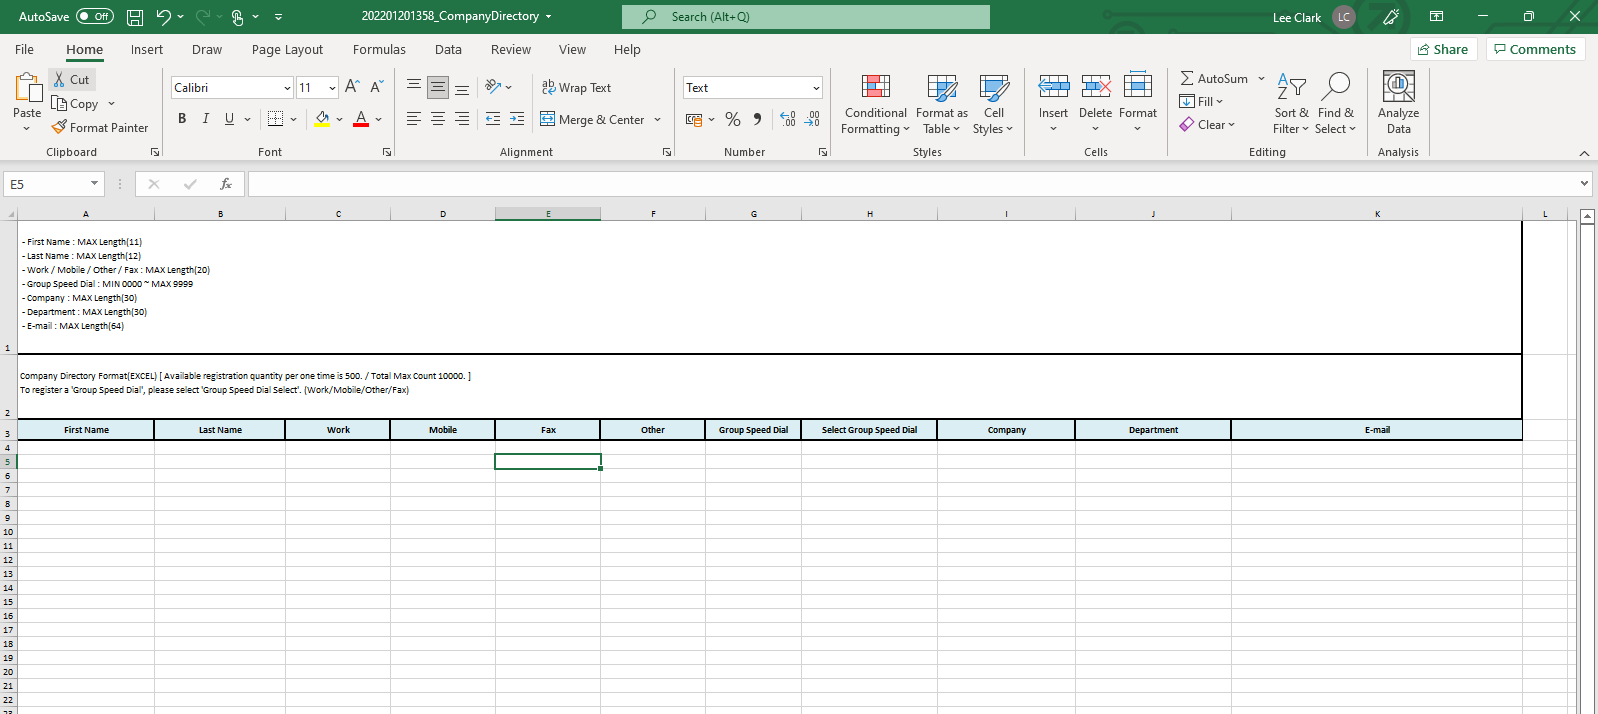Click the Share button
Image resolution: width=1598 pixels, height=714 pixels.
1443,49
